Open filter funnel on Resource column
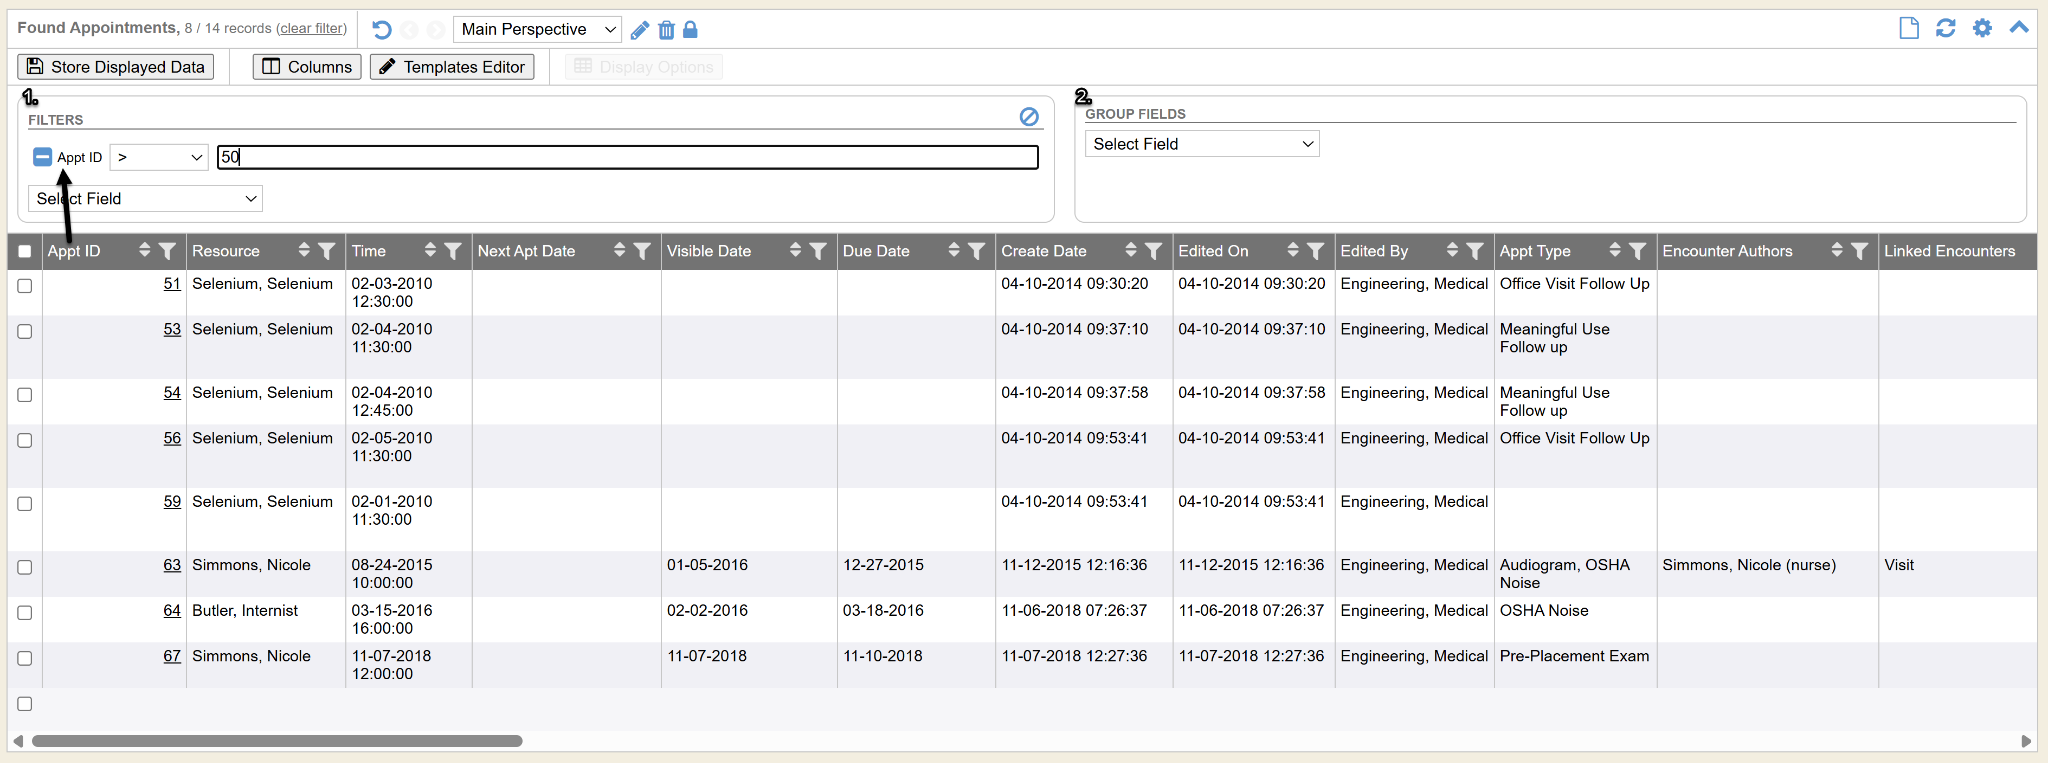 (x=327, y=251)
